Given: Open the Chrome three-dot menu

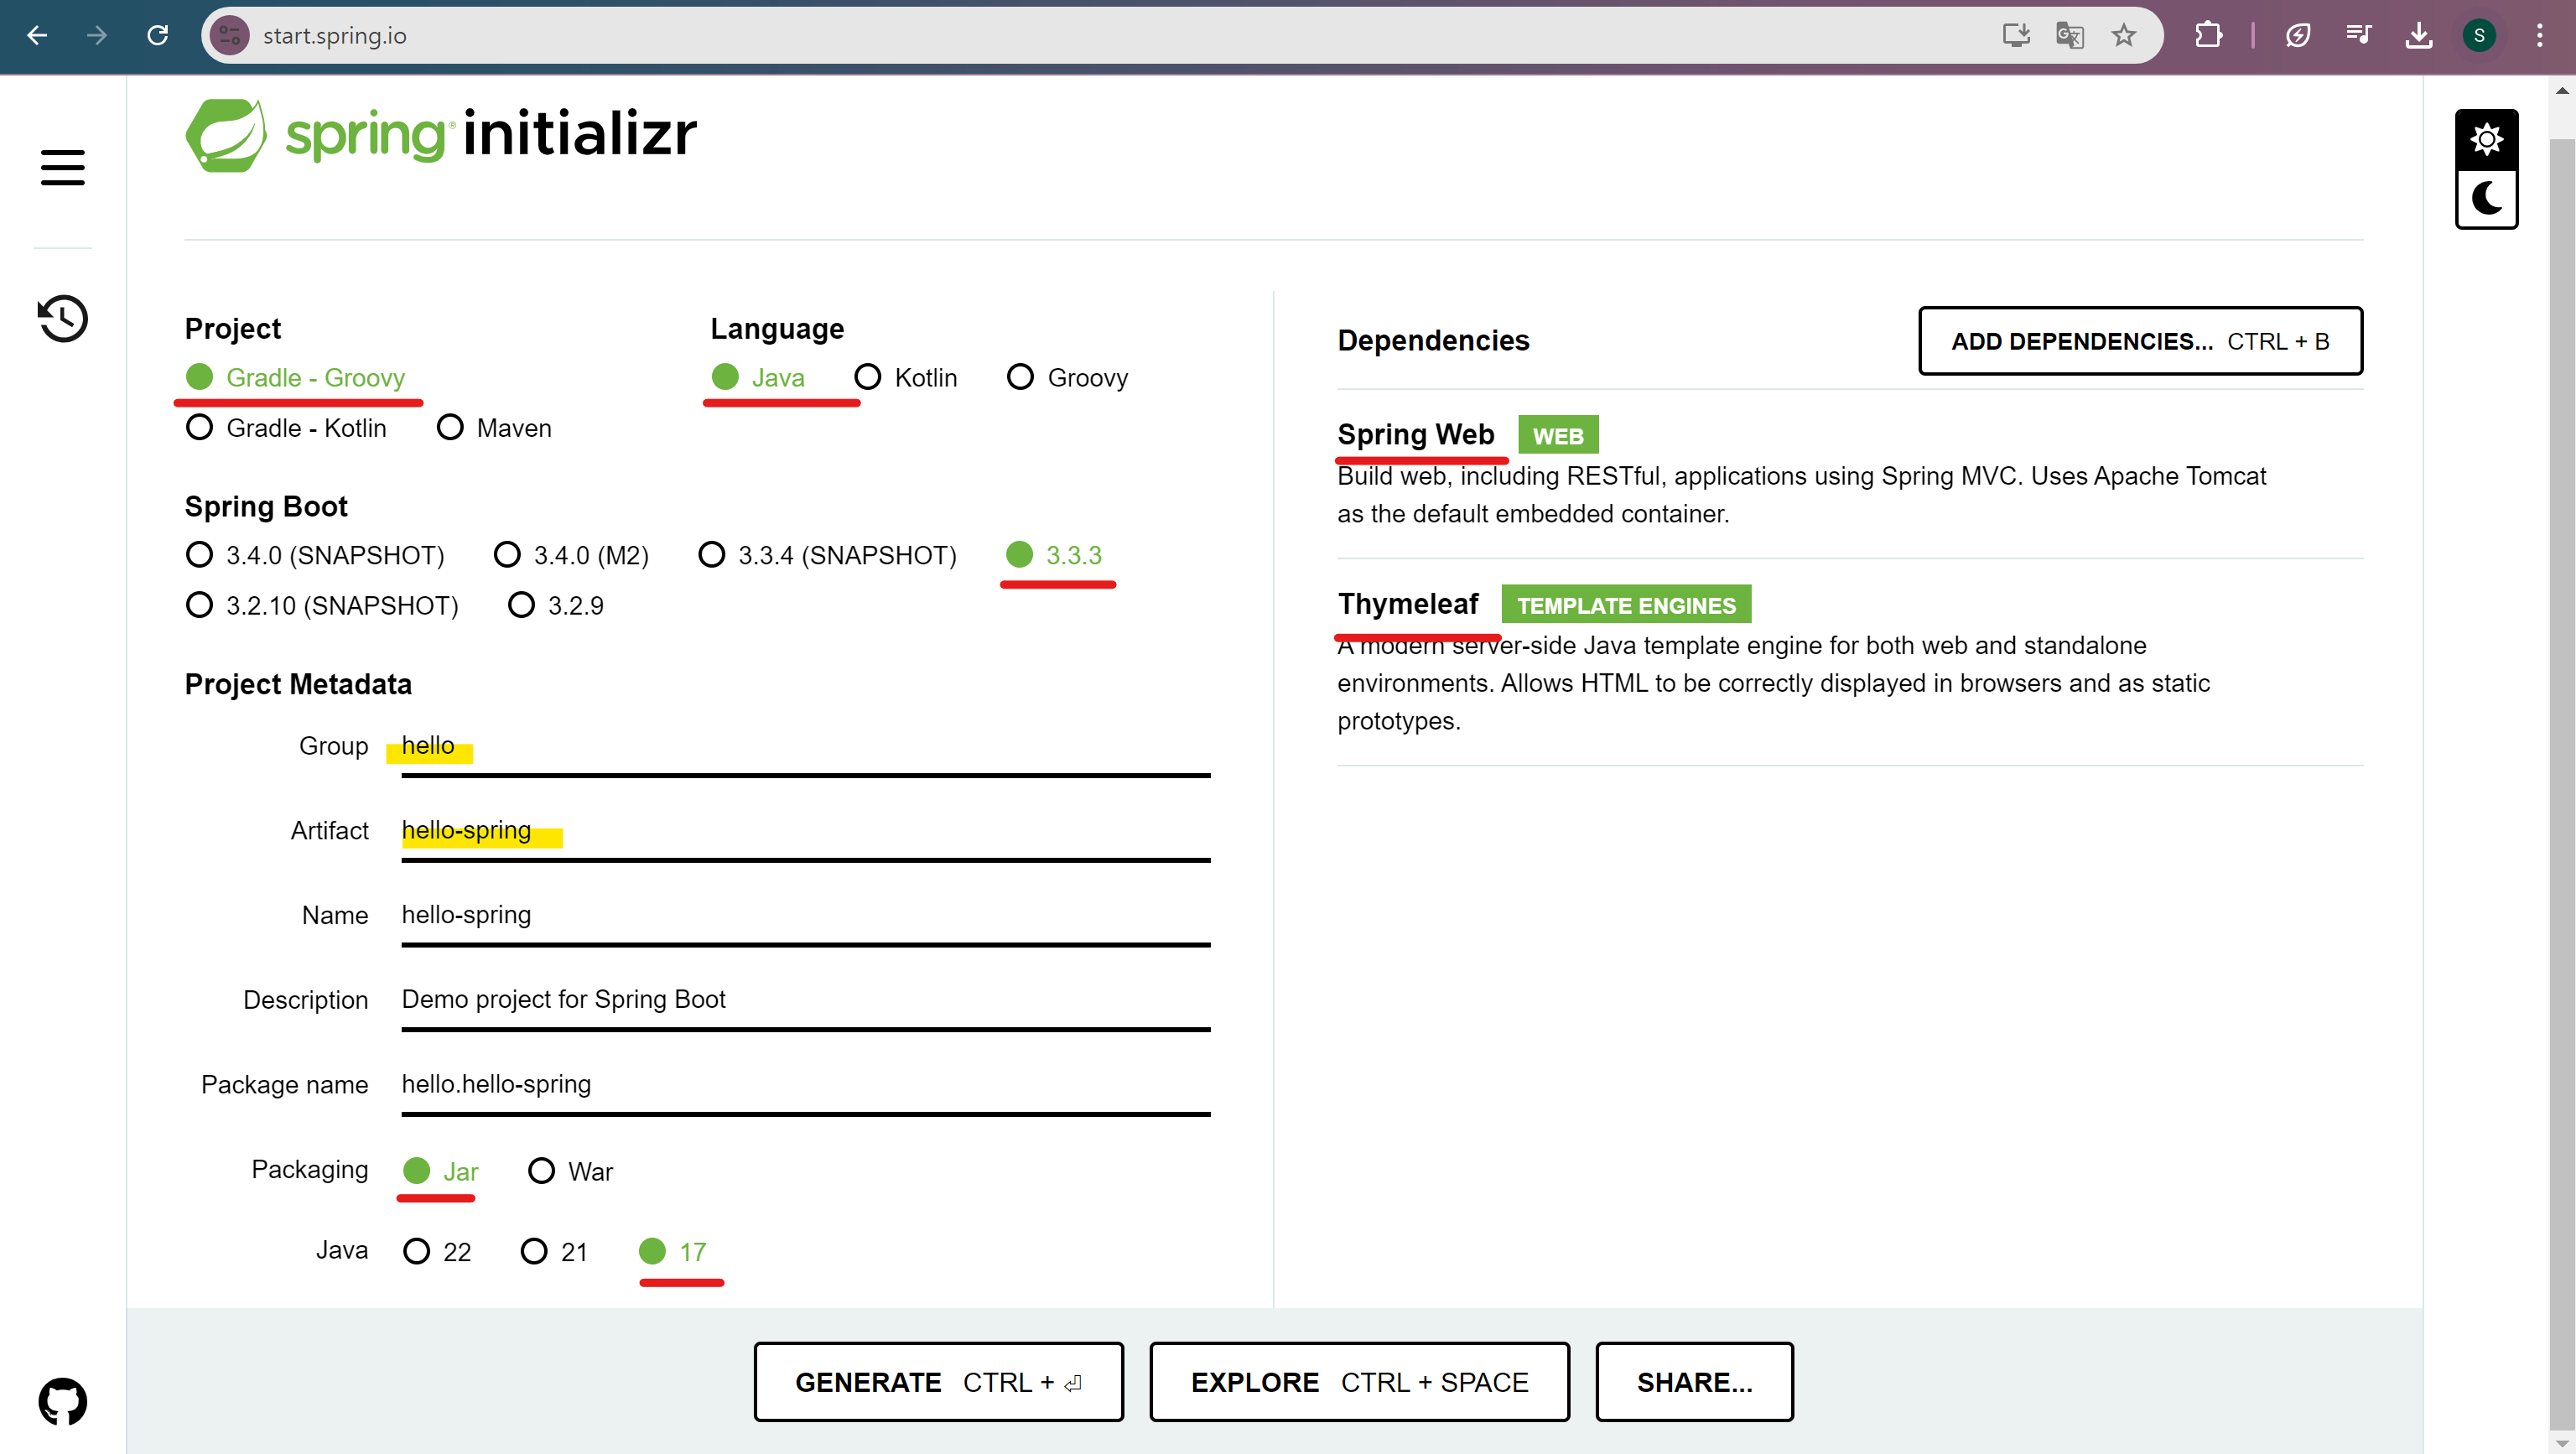Looking at the screenshot, I should click(2540, 36).
